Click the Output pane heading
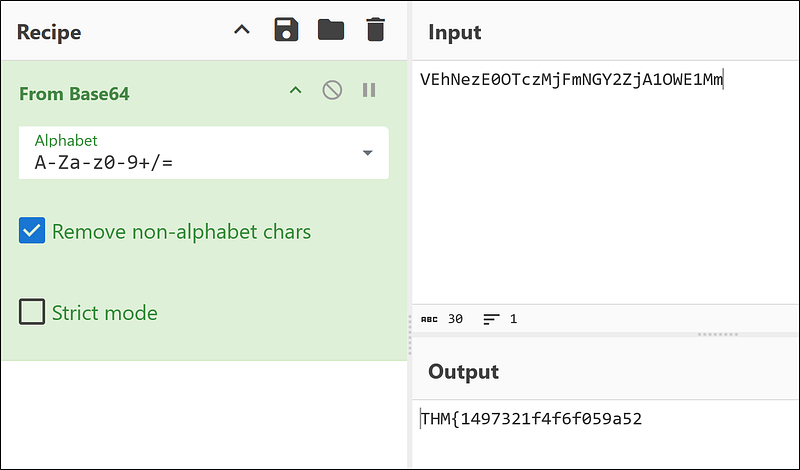 tap(463, 371)
